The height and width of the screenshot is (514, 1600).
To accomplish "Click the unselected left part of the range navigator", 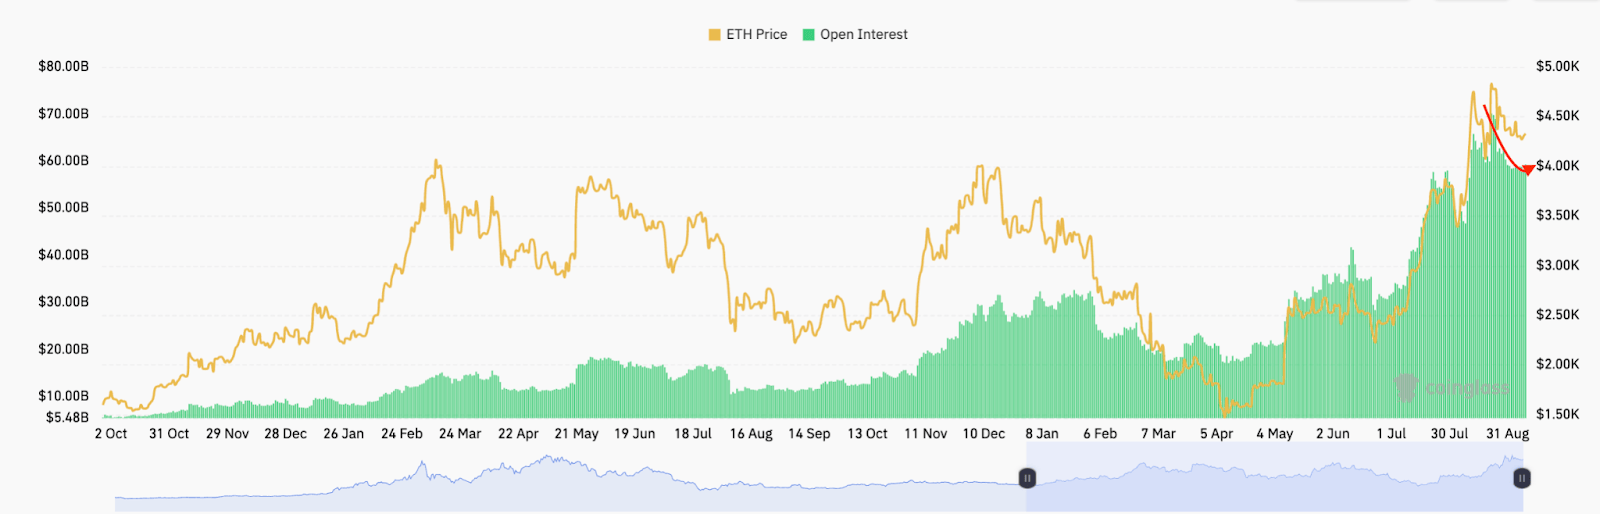I will pyautogui.click(x=570, y=480).
